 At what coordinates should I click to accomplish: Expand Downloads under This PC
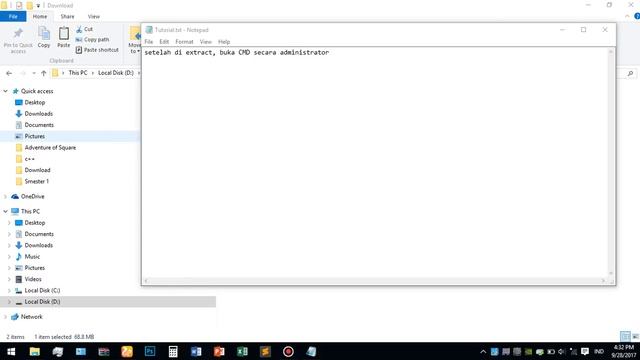pos(9,245)
